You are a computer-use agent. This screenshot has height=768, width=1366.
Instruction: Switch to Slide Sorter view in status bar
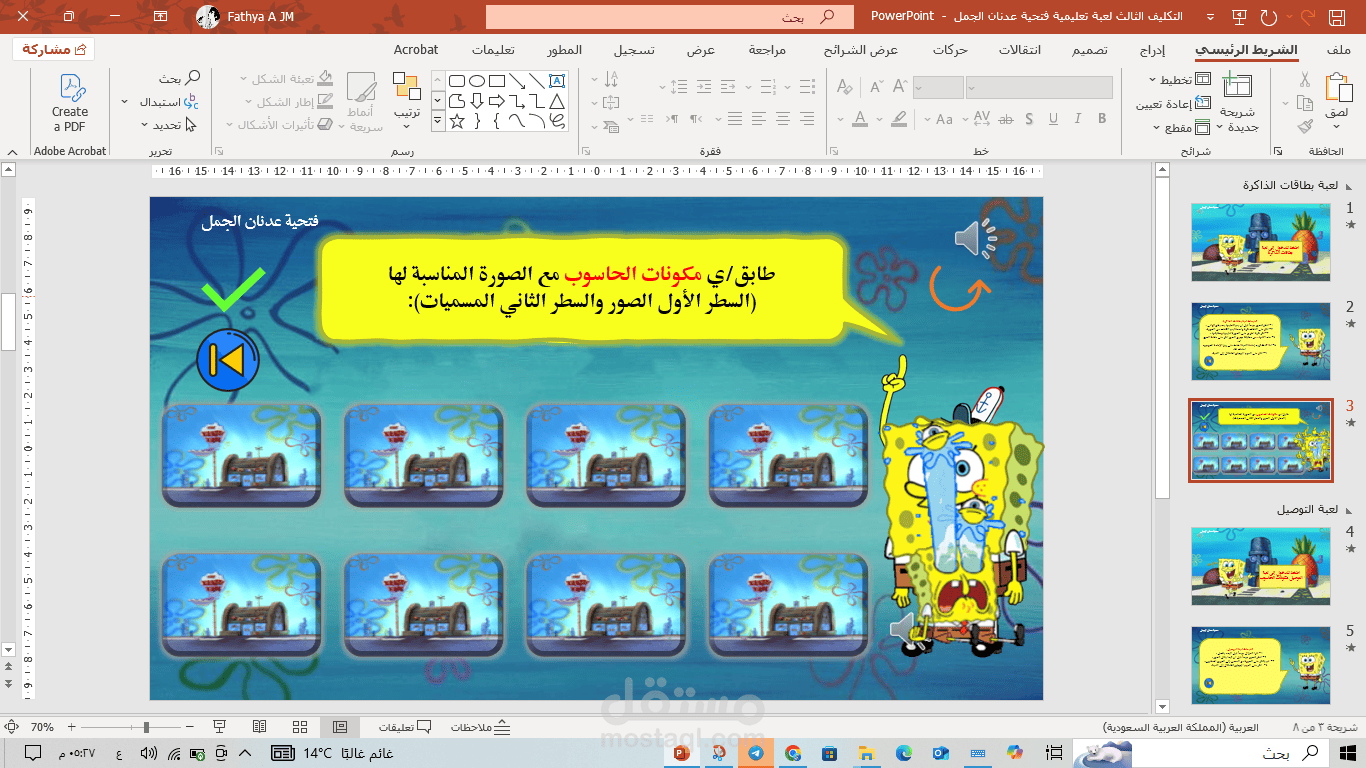(300, 727)
